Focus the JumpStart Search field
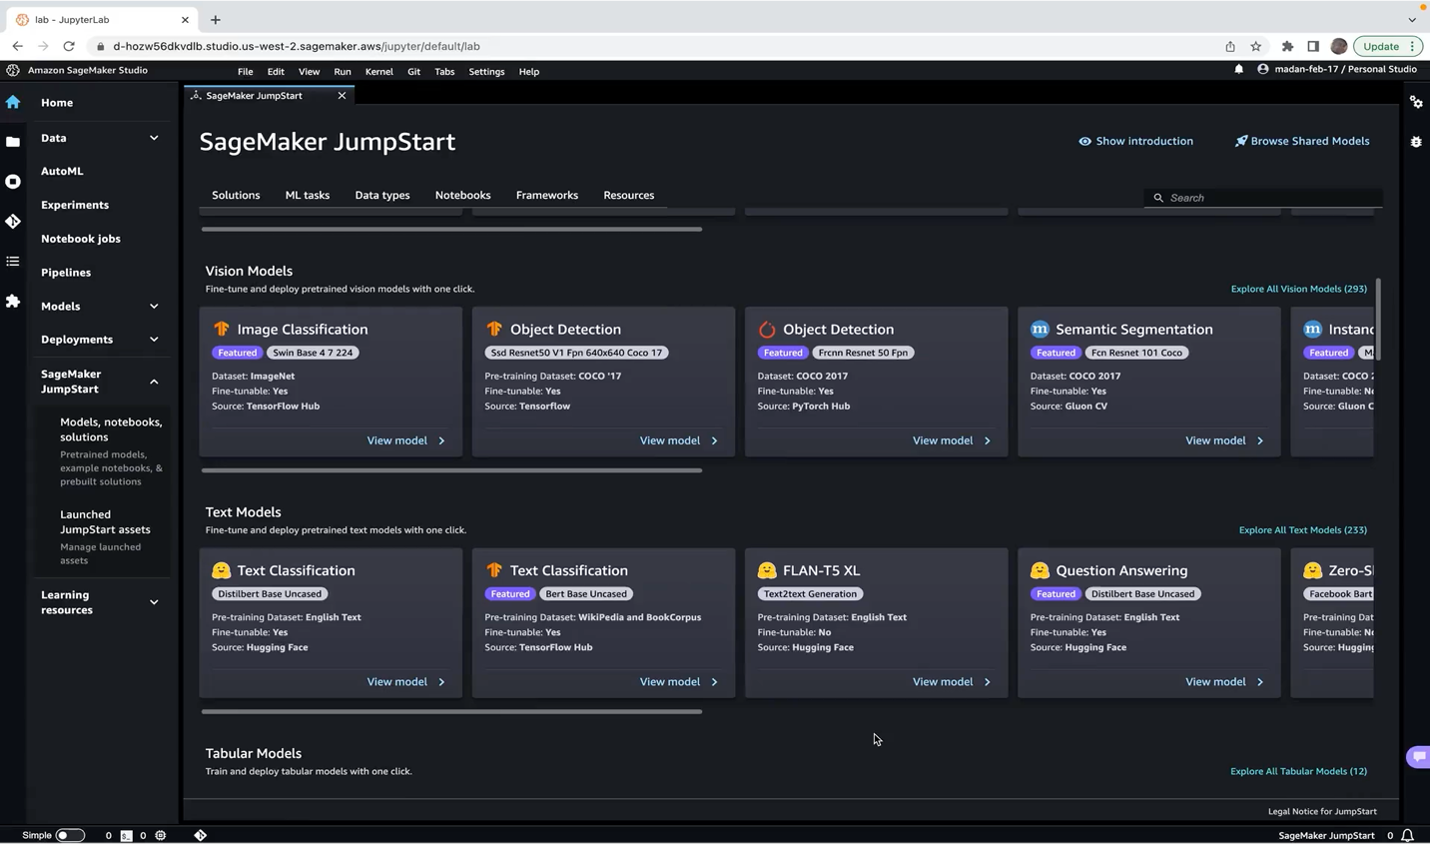 [1263, 198]
